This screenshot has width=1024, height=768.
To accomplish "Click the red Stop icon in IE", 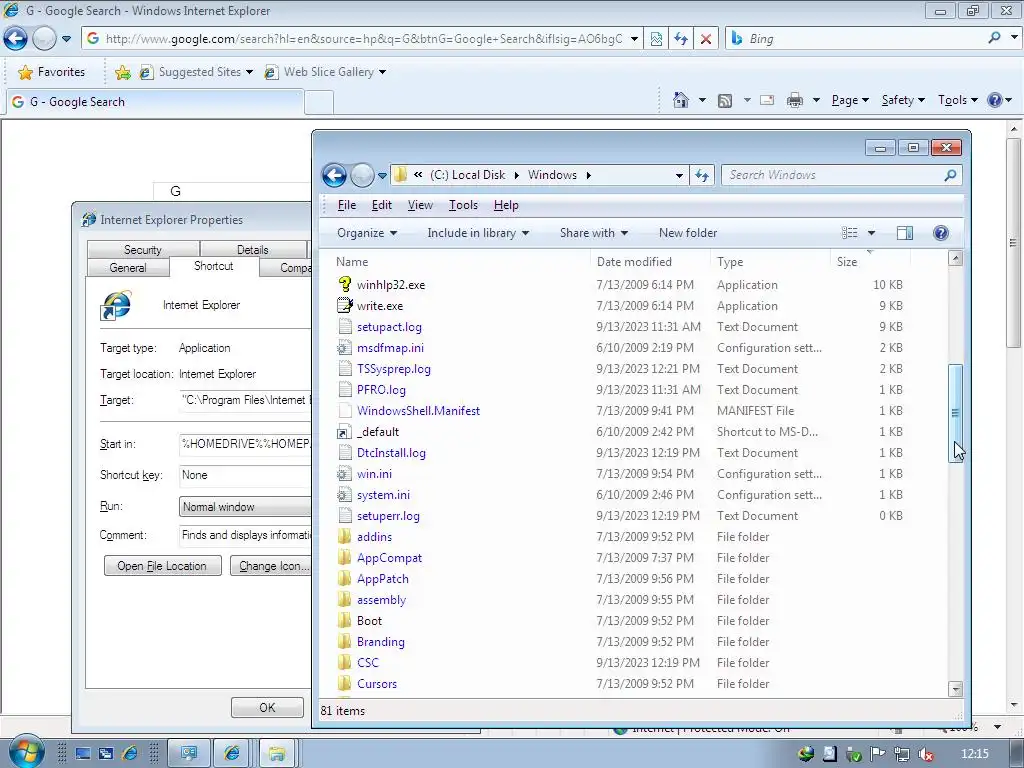I will (706, 39).
